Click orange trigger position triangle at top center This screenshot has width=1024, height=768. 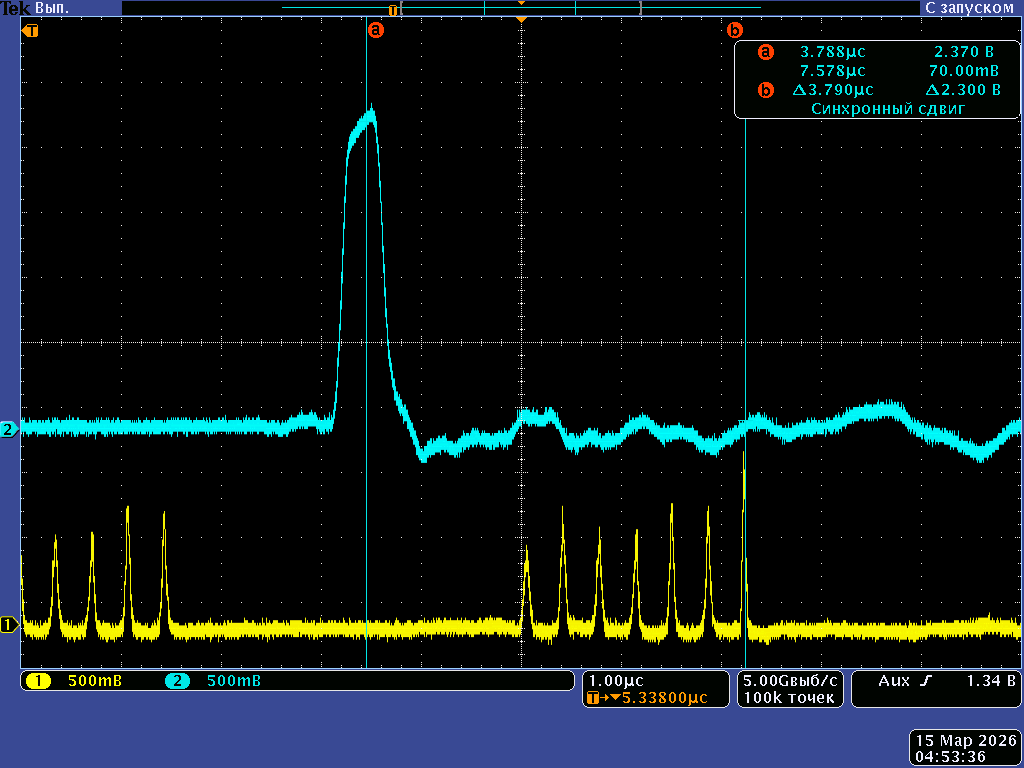pos(520,20)
